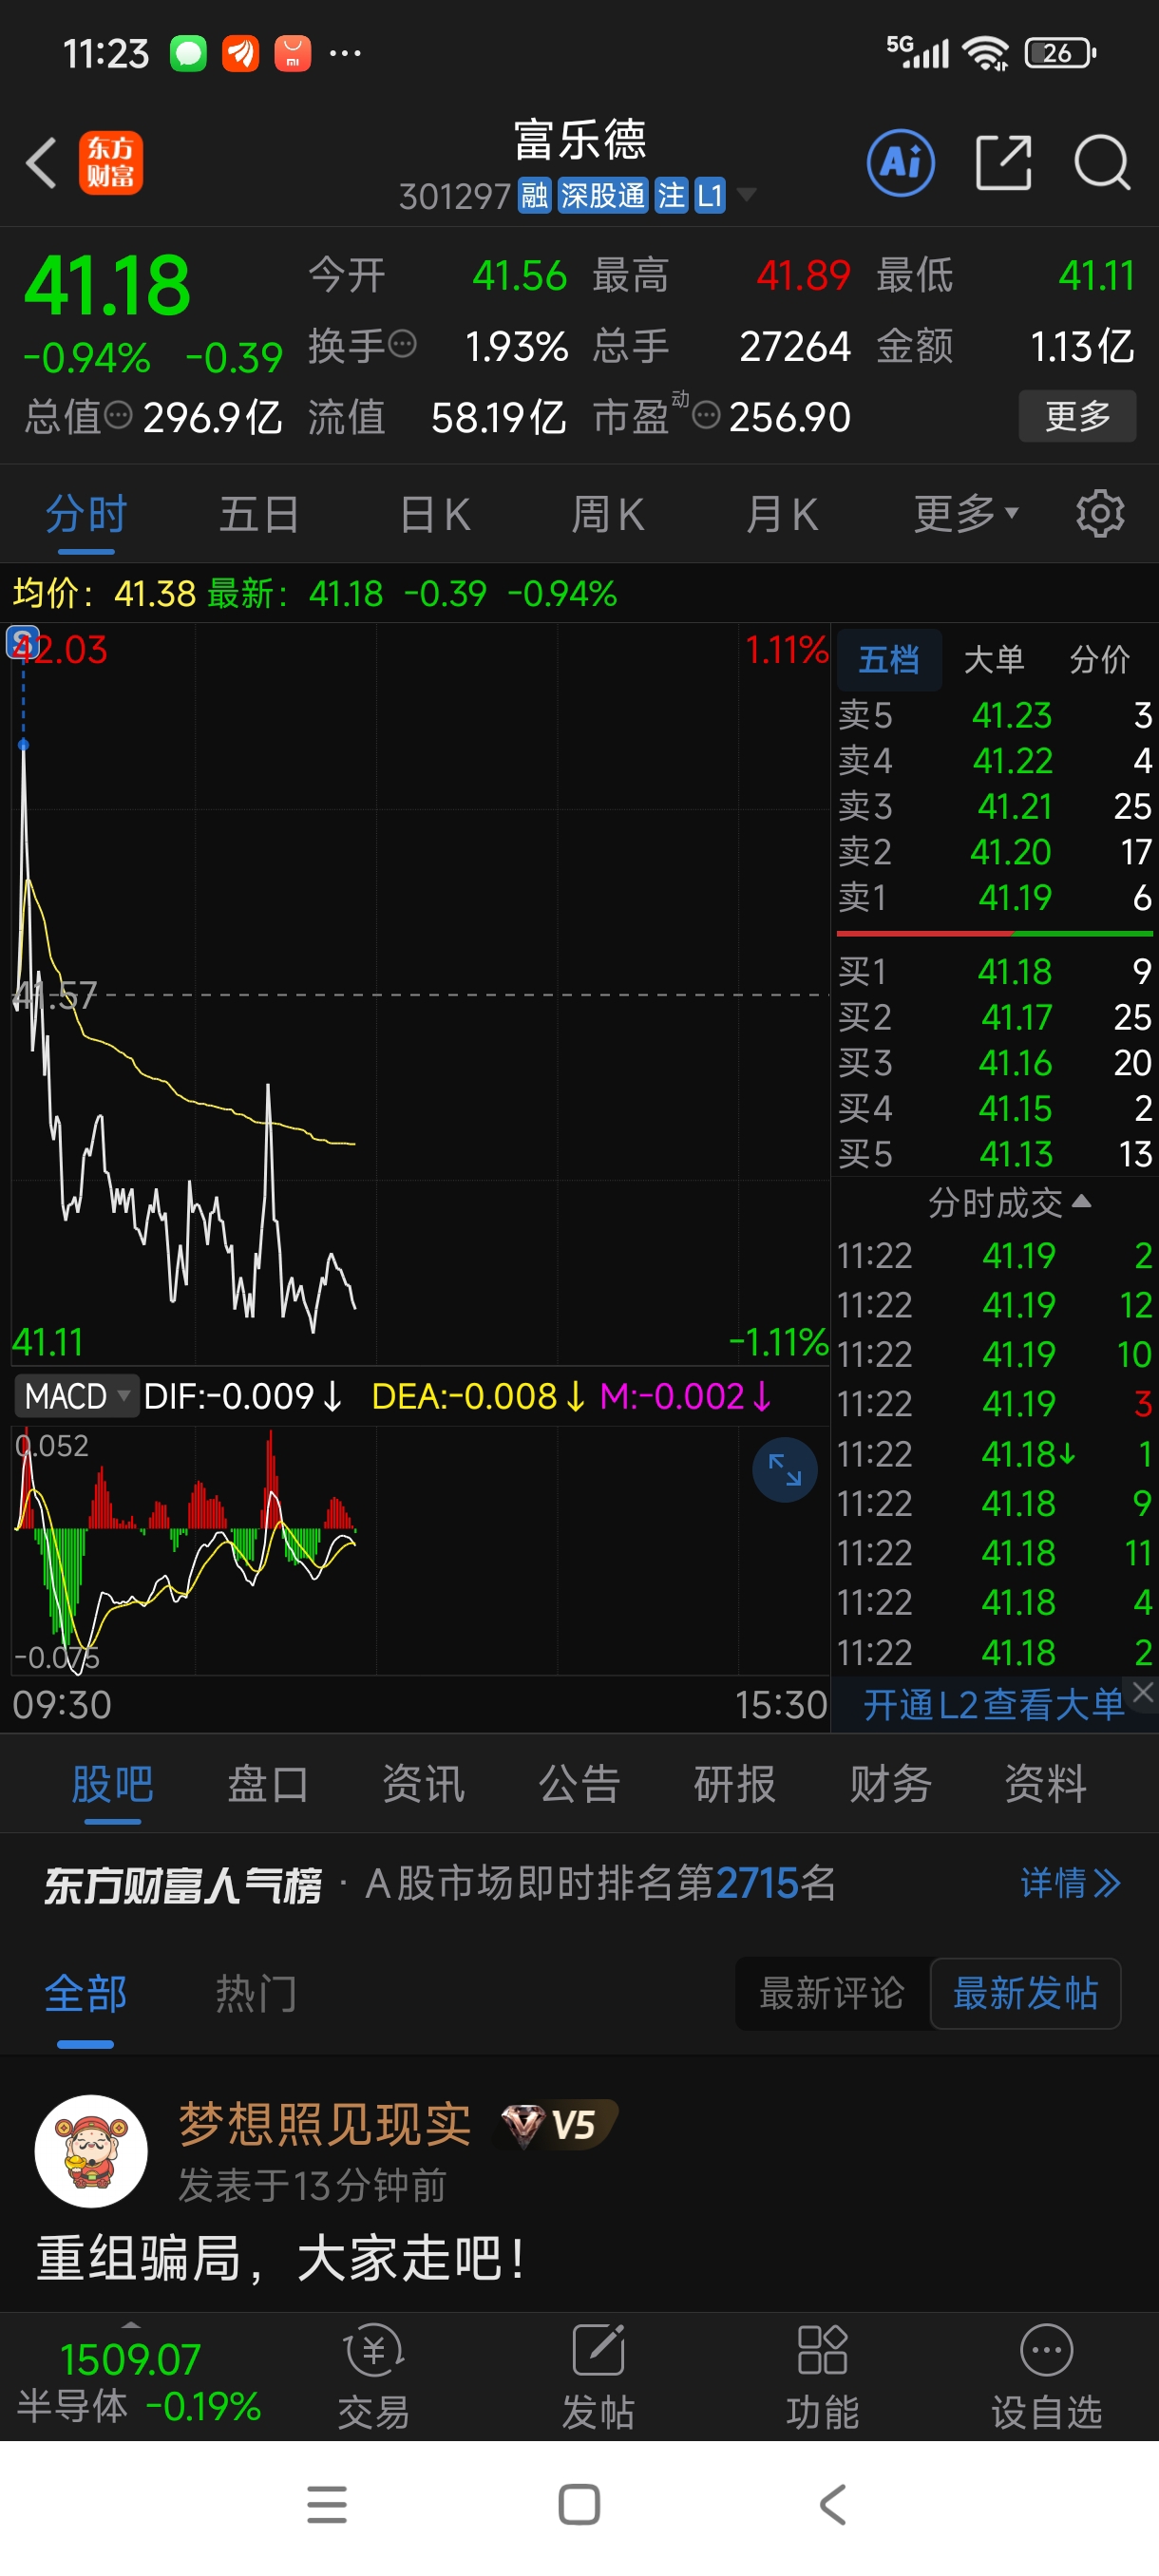Viewport: 1159px width, 2576px height.
Task: Tap Android recent apps menu button
Action: (x=327, y=2504)
